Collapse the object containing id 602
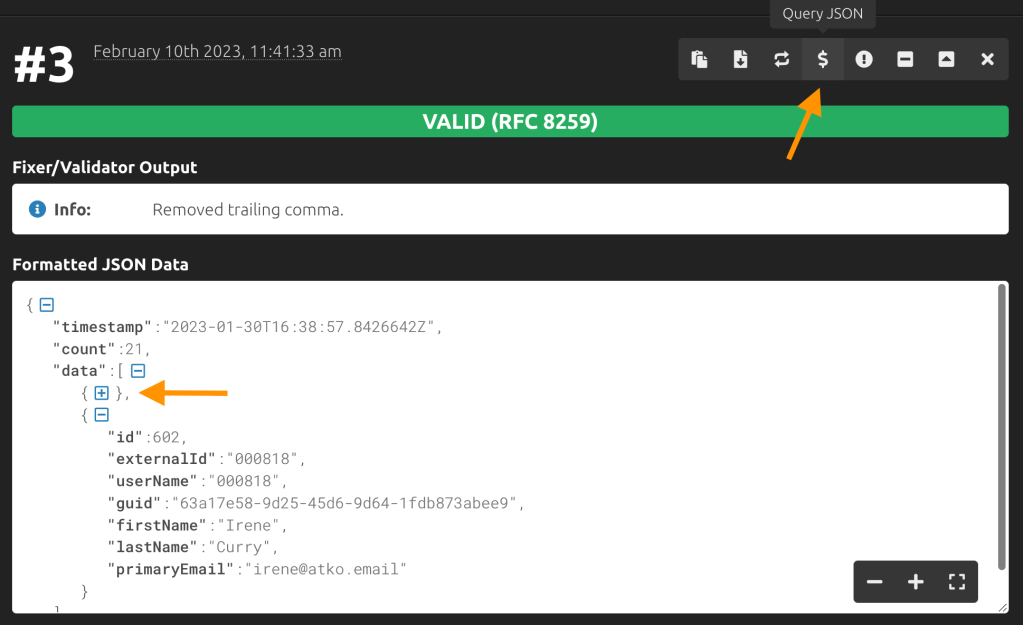 click(x=101, y=415)
